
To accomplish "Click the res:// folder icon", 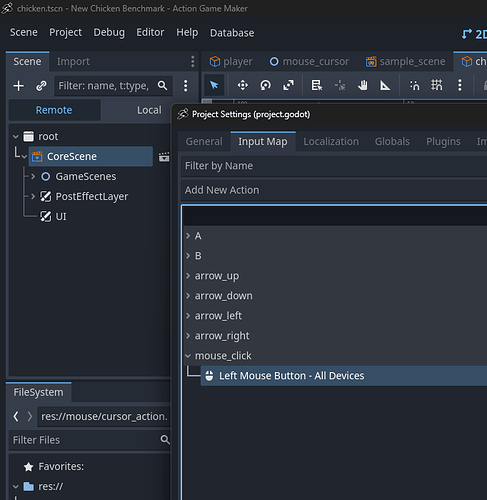I will coord(29,487).
